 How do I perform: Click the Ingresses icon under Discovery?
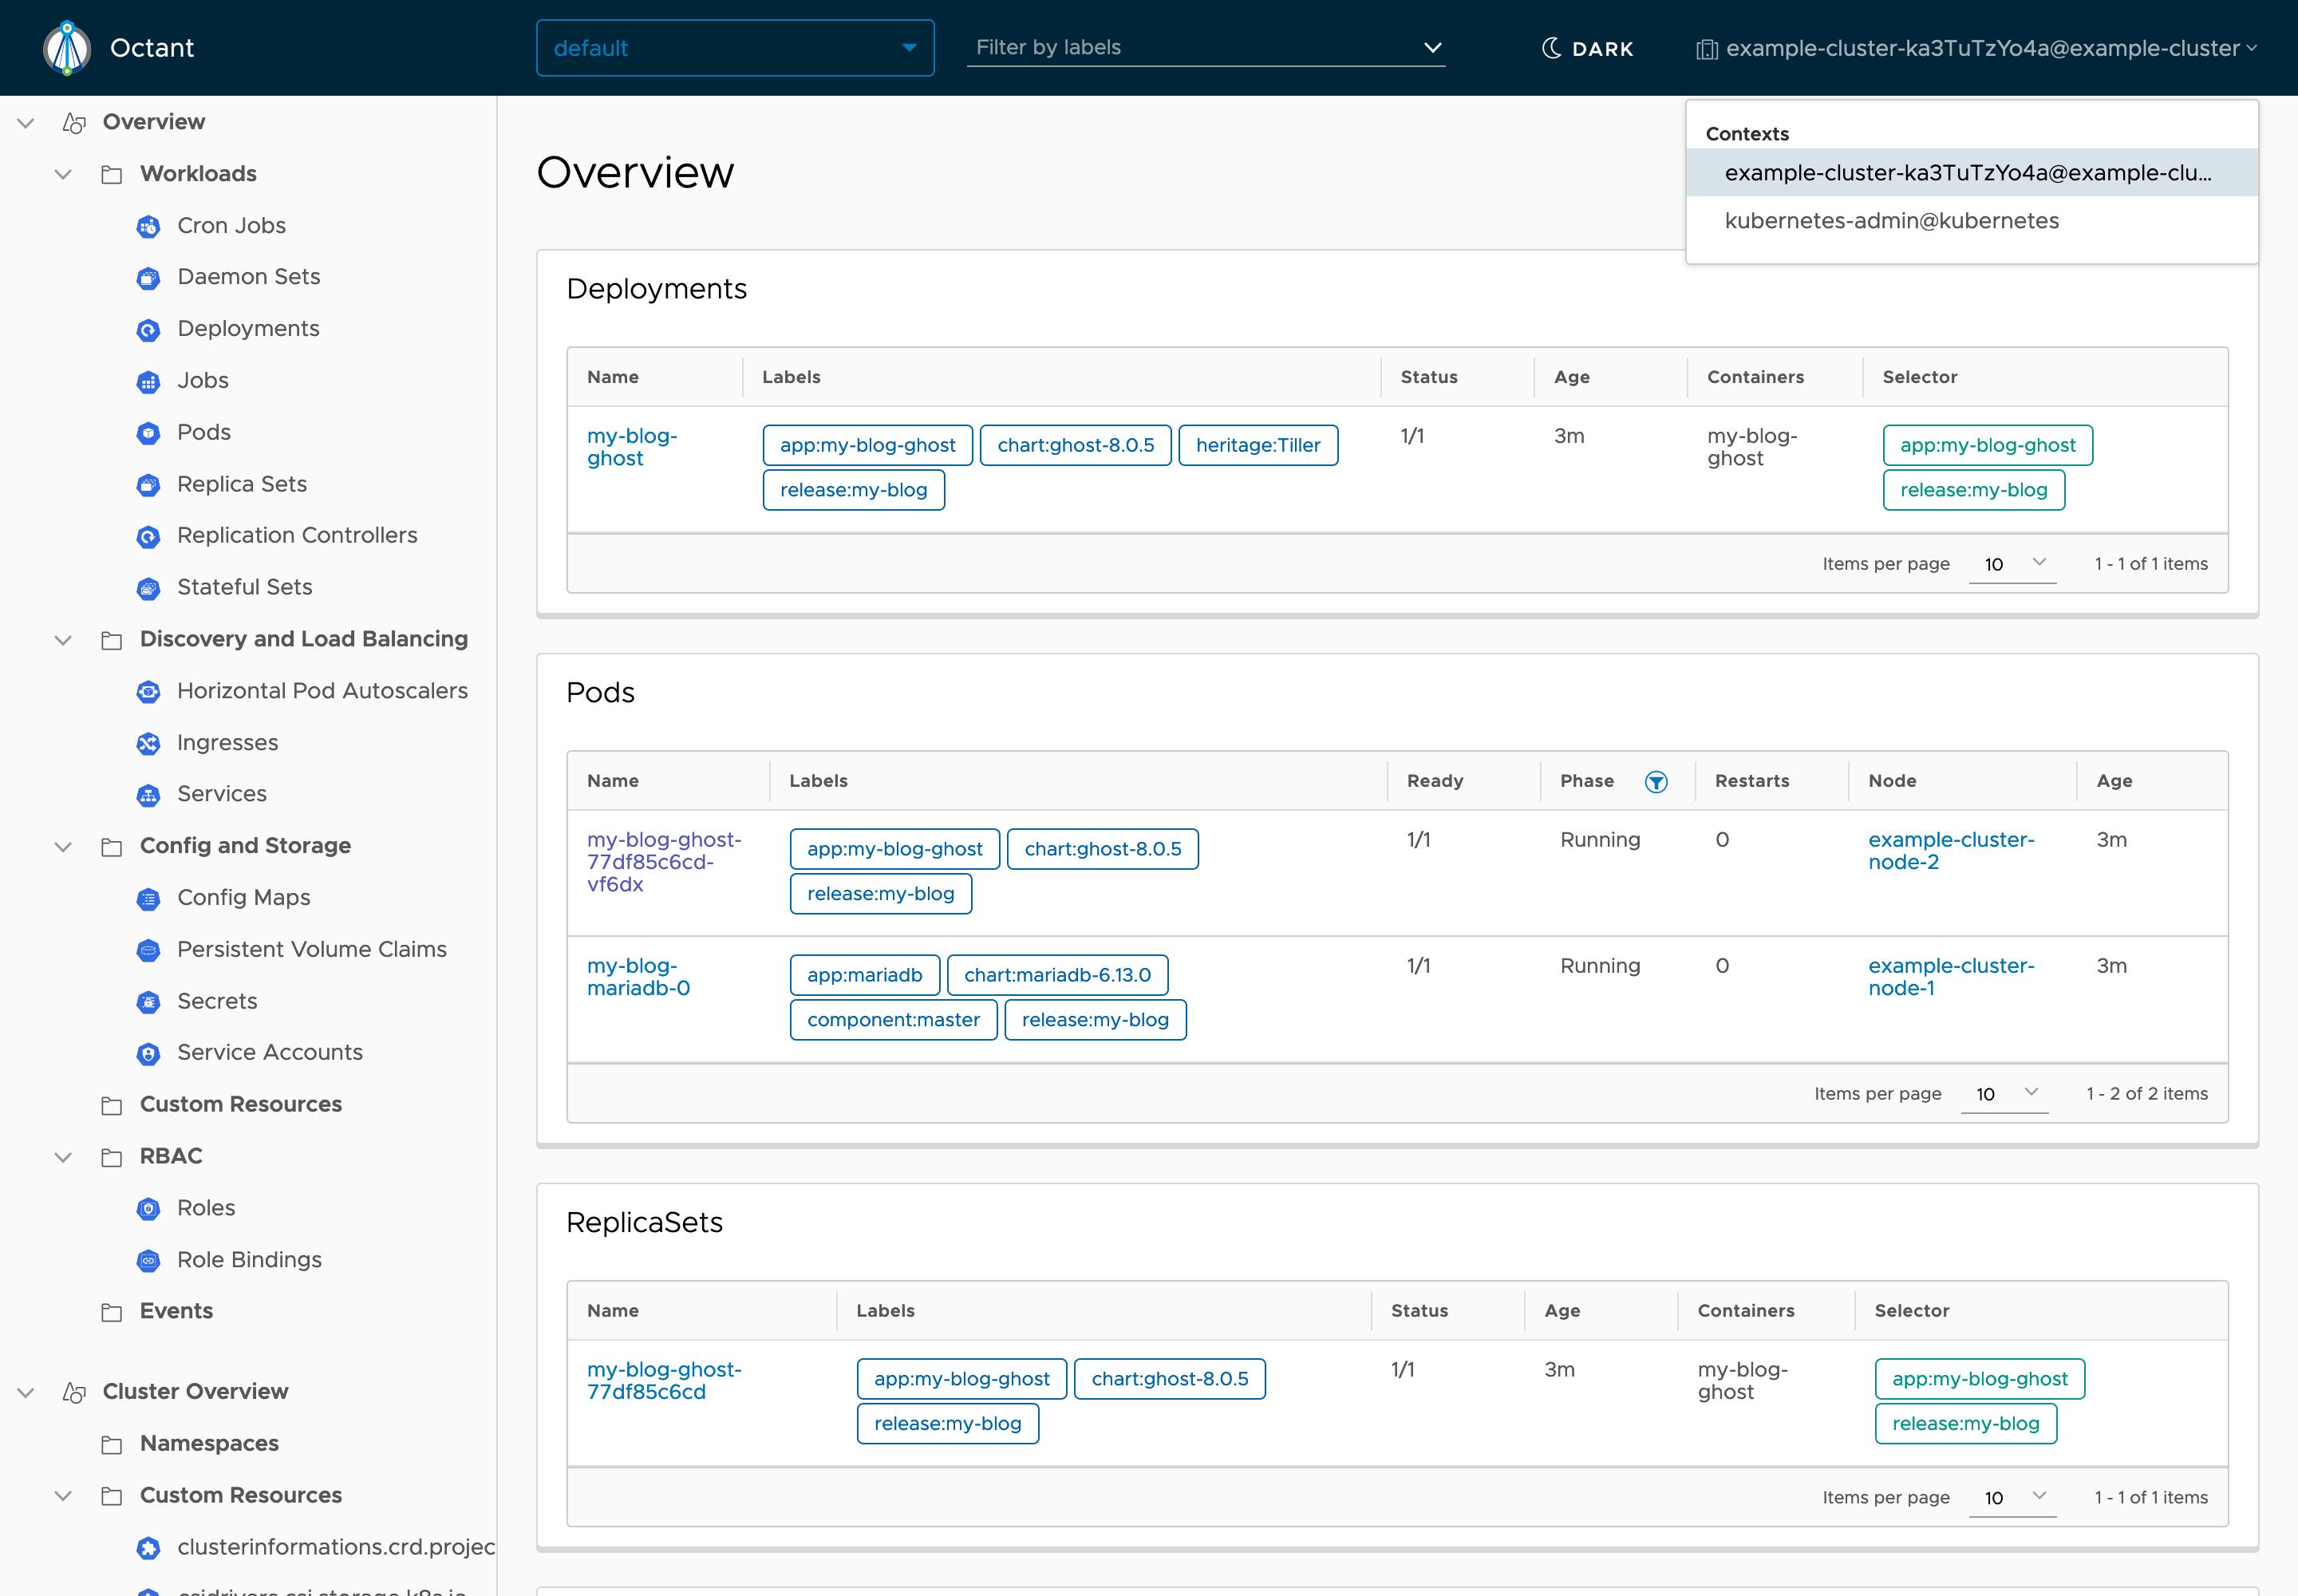pyautogui.click(x=148, y=742)
